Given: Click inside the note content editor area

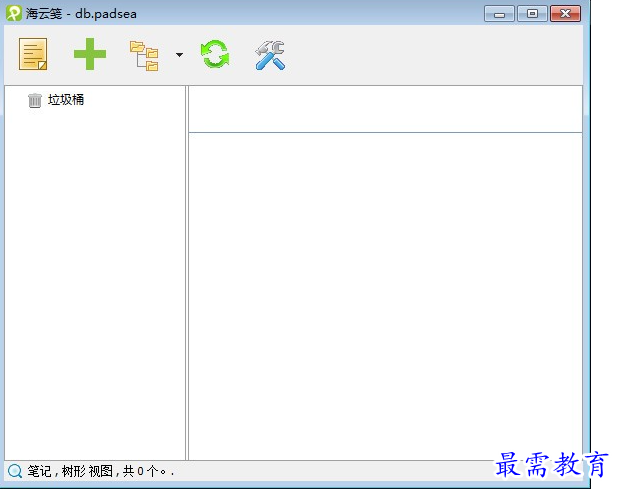Looking at the screenshot, I should (385, 296).
